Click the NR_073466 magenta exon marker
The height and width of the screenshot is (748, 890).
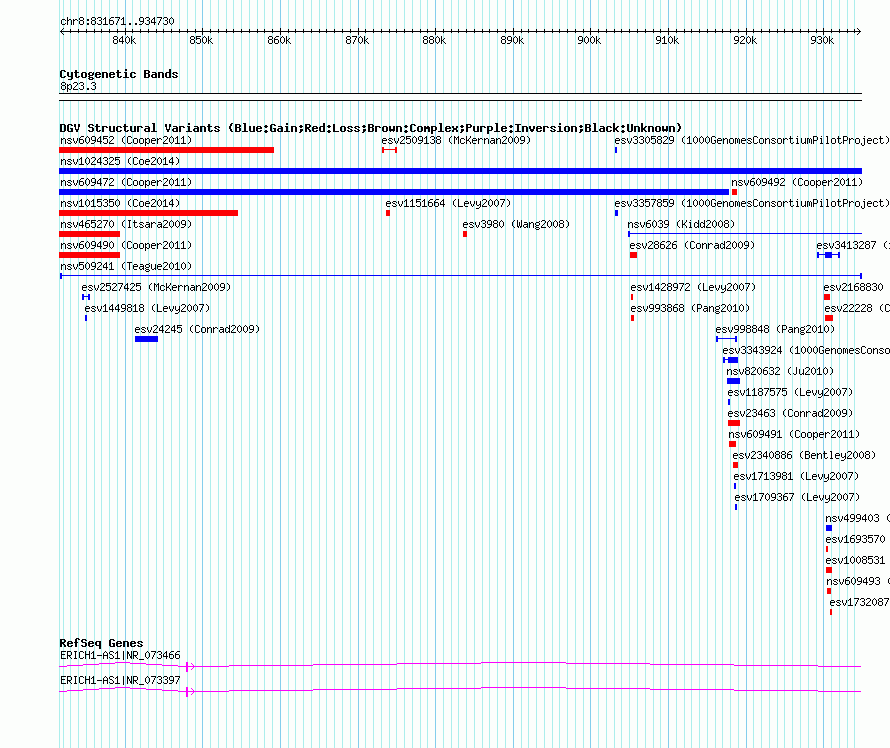coord(189,666)
